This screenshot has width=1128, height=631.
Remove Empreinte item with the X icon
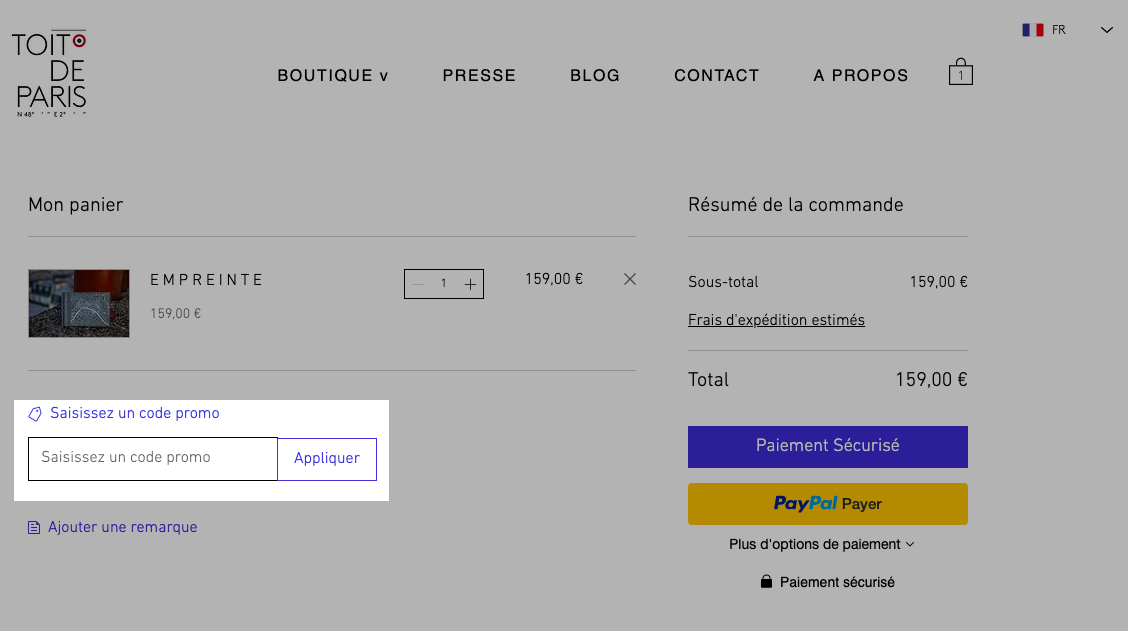coord(629,279)
